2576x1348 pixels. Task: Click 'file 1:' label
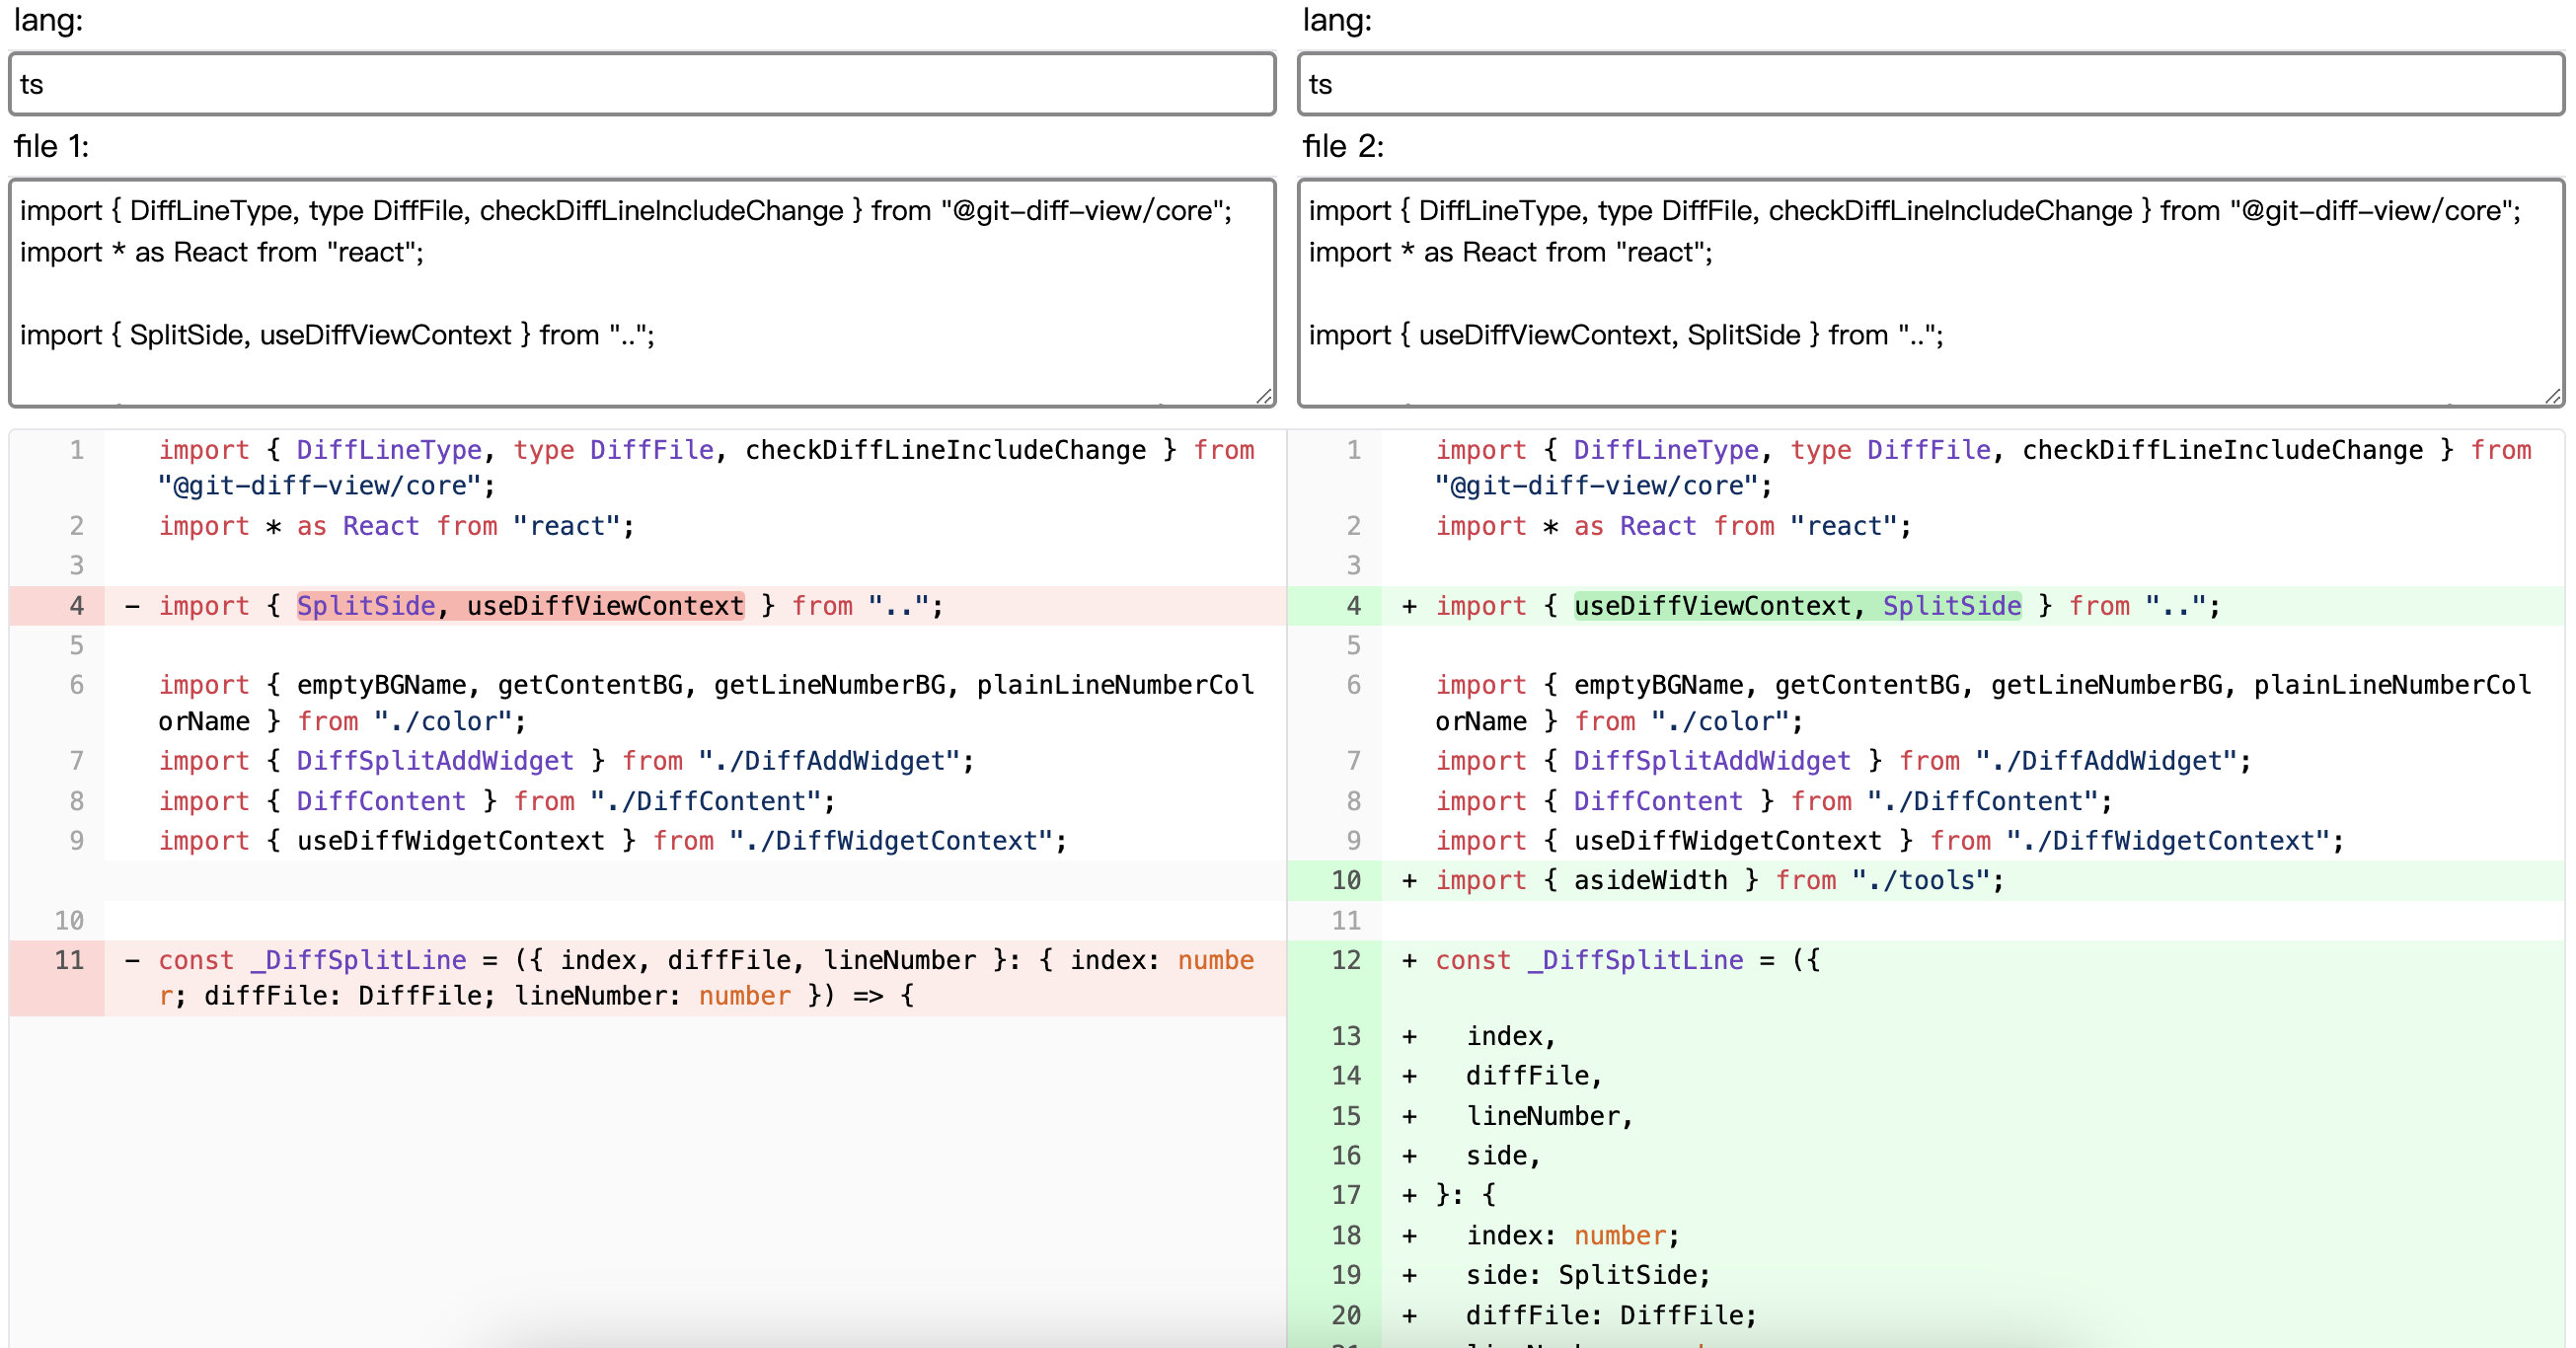51,147
